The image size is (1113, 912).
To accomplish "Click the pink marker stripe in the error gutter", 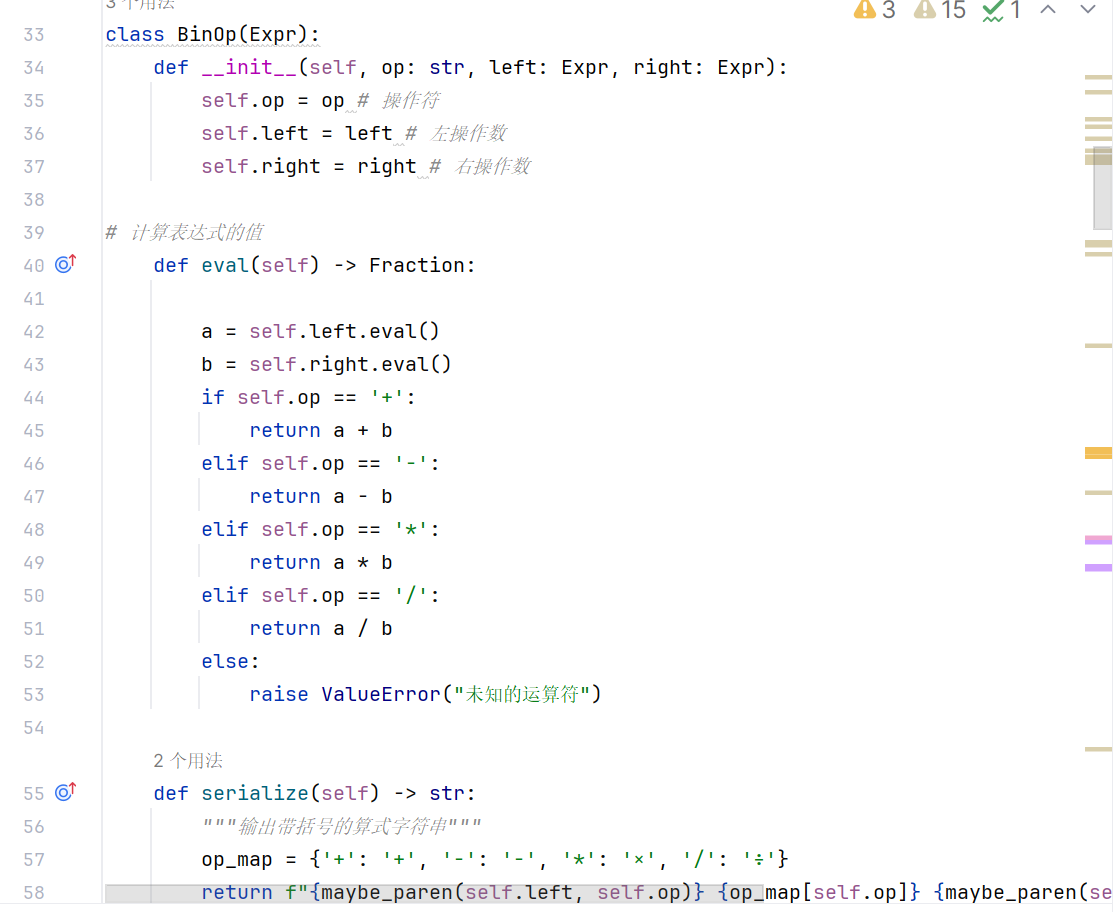I will [1098, 540].
